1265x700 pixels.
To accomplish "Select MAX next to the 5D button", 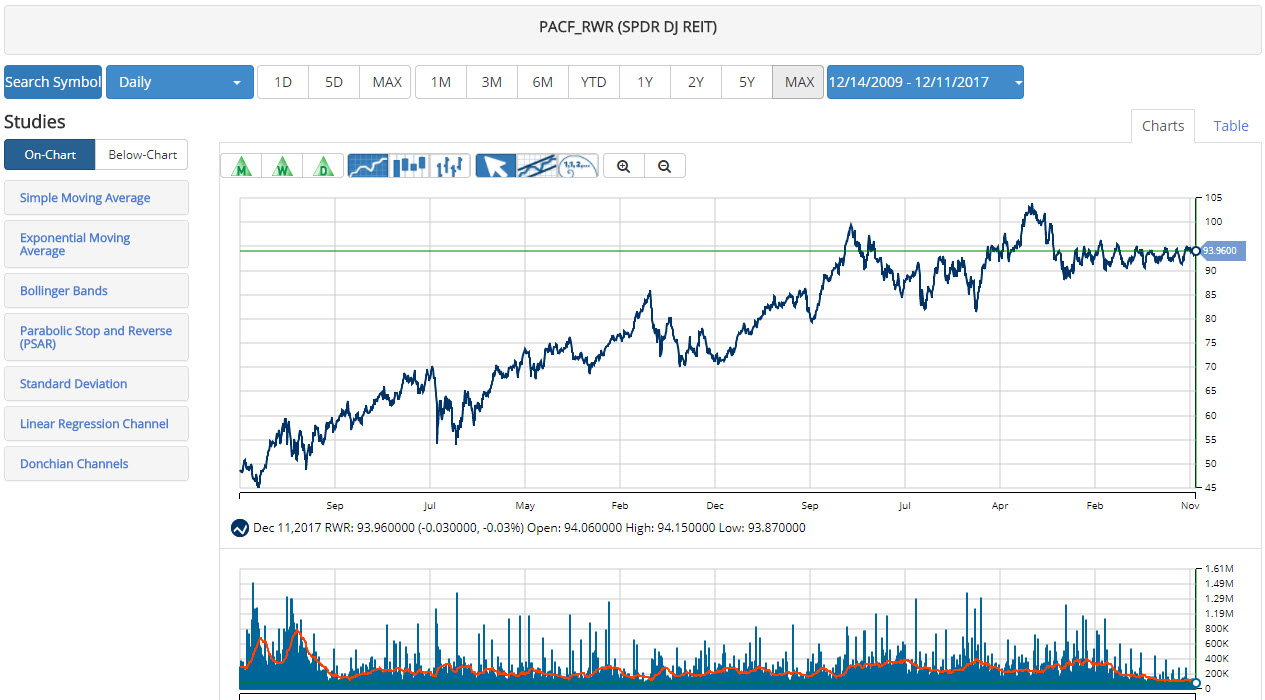I will 386,82.
